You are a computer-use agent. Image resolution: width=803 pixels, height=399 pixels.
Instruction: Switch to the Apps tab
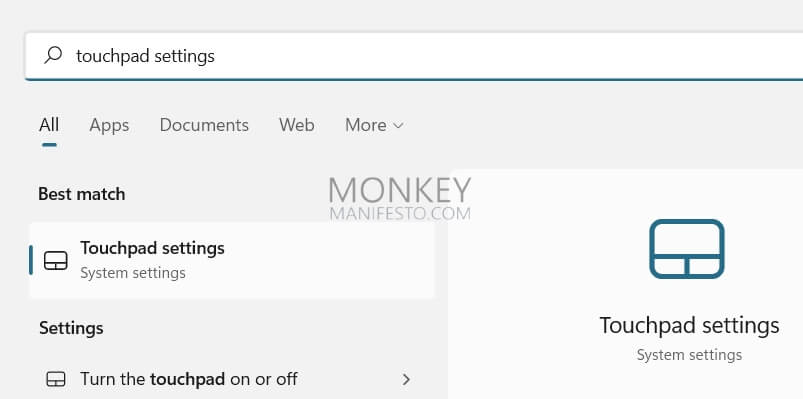pos(109,125)
